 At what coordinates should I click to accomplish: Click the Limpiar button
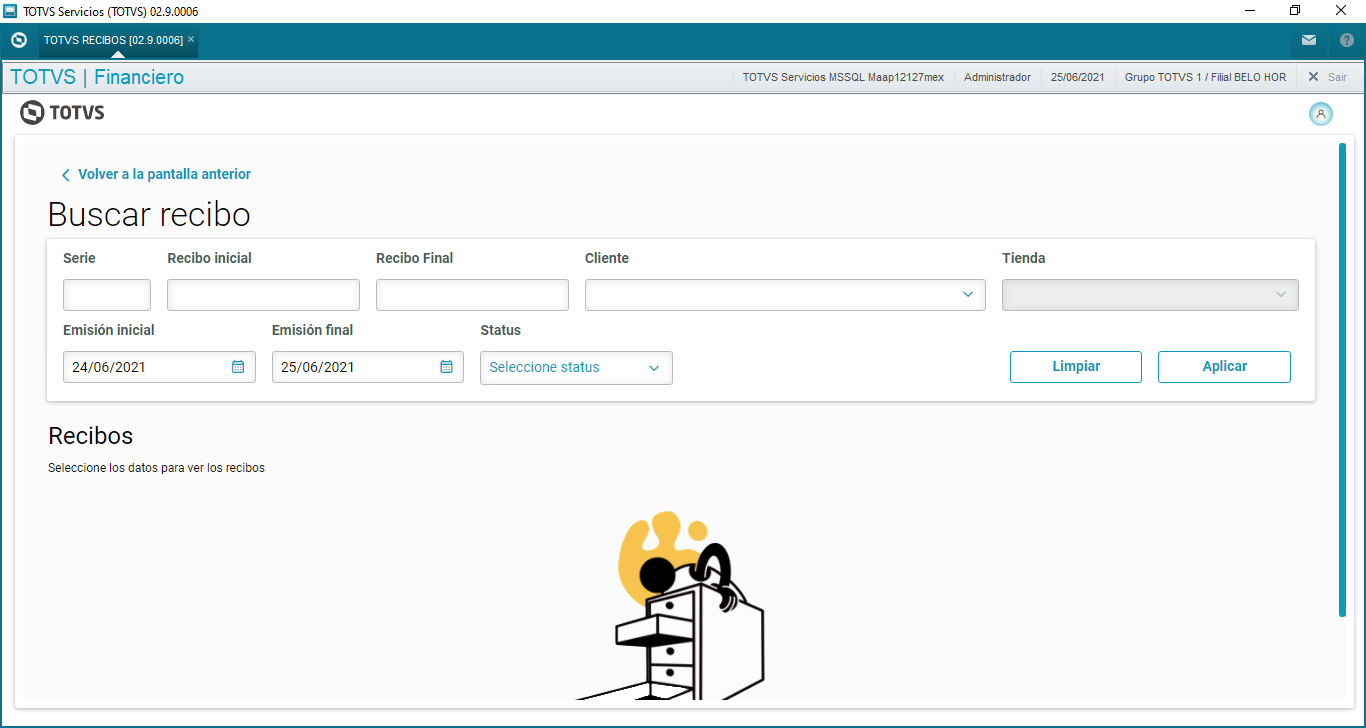tap(1076, 367)
